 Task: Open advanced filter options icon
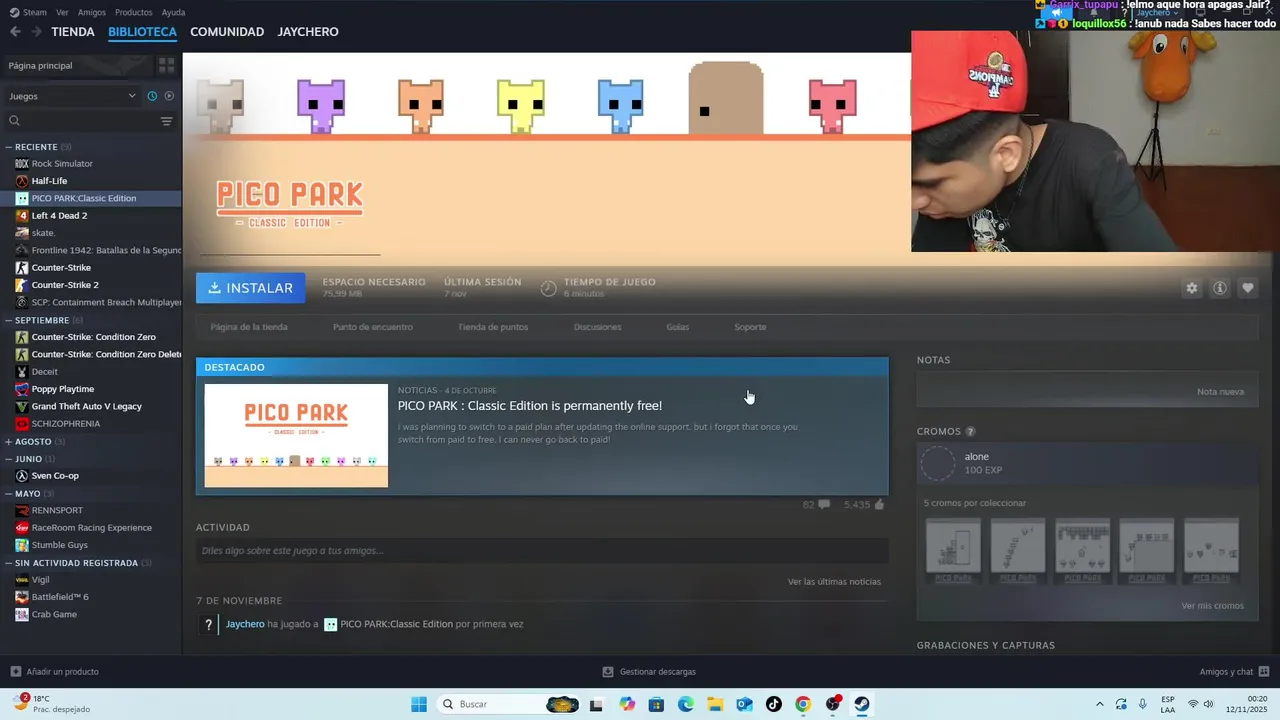166,121
